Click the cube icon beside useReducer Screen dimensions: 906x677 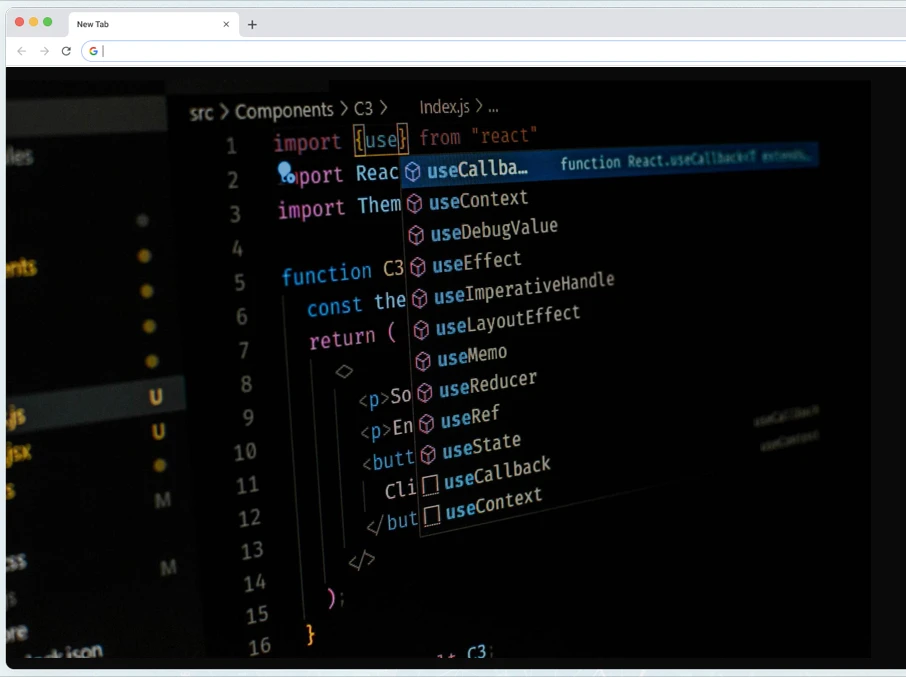pyautogui.click(x=425, y=393)
